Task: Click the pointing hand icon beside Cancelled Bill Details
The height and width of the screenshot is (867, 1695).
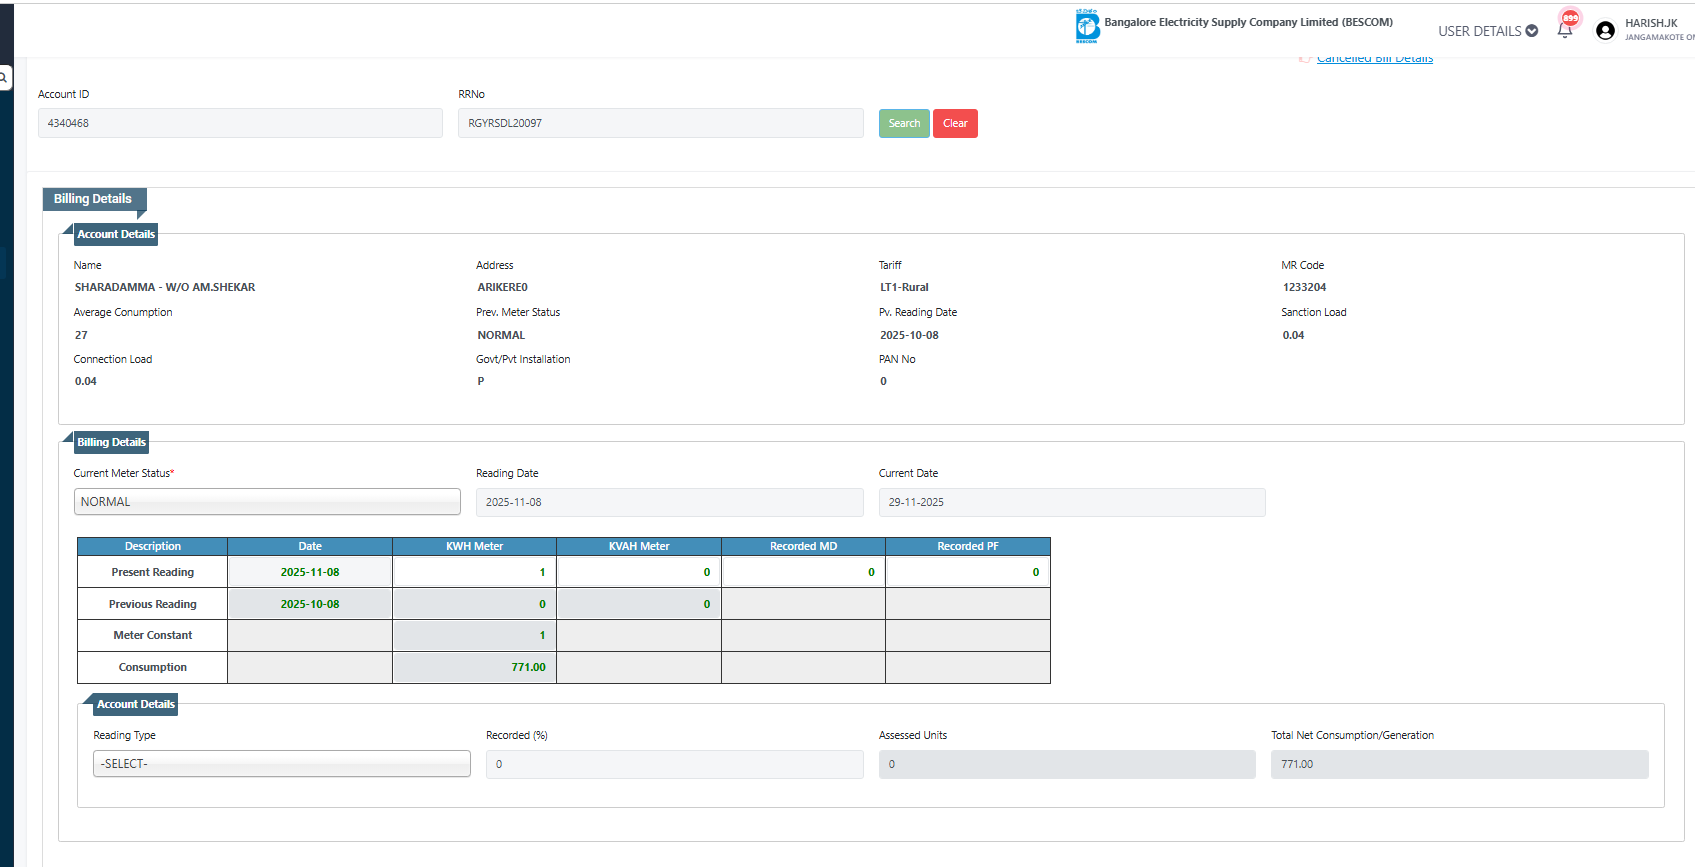Action: click(x=1305, y=59)
